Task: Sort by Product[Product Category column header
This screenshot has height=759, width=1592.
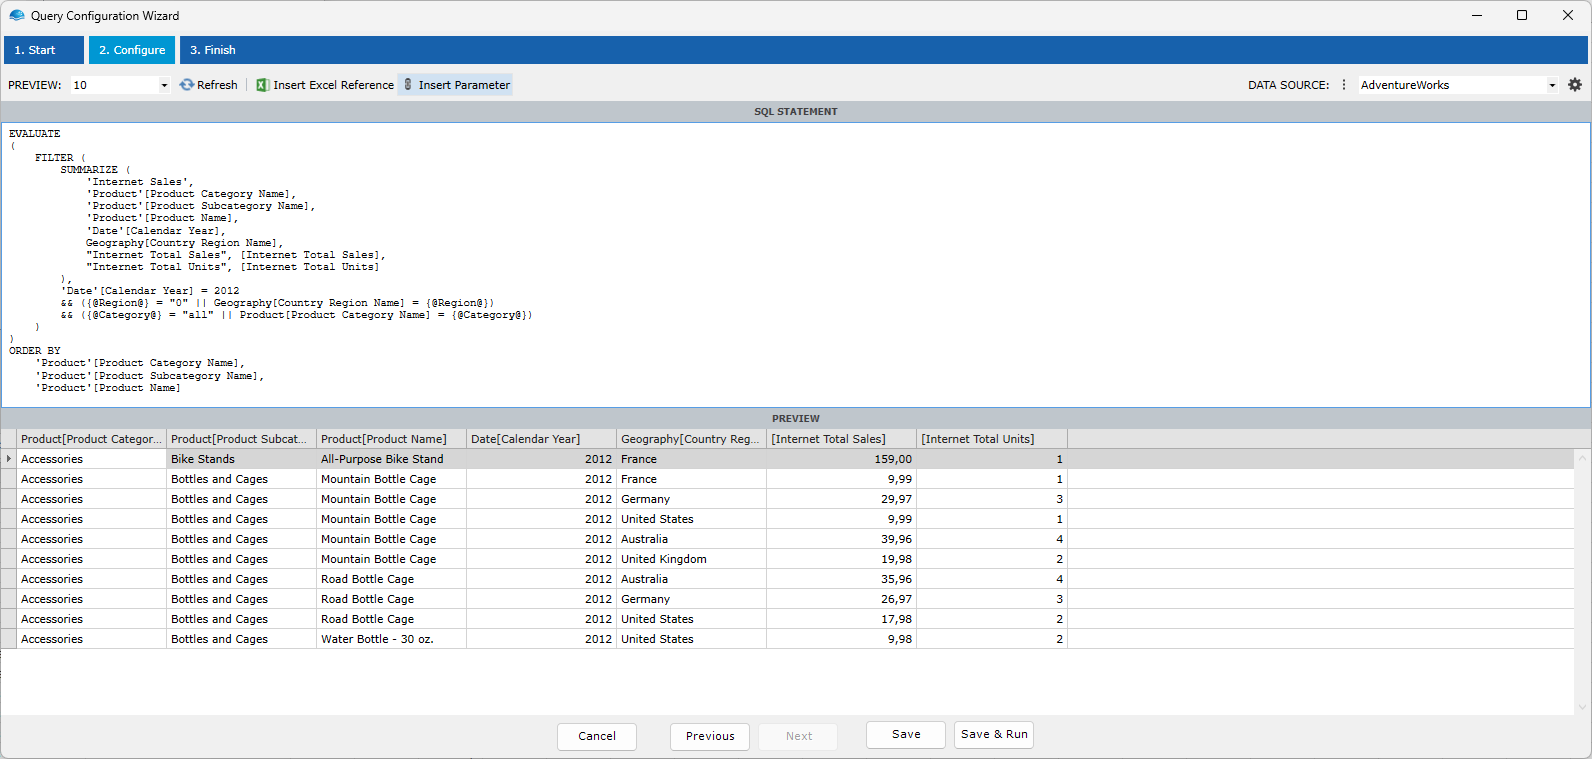Action: [x=92, y=439]
